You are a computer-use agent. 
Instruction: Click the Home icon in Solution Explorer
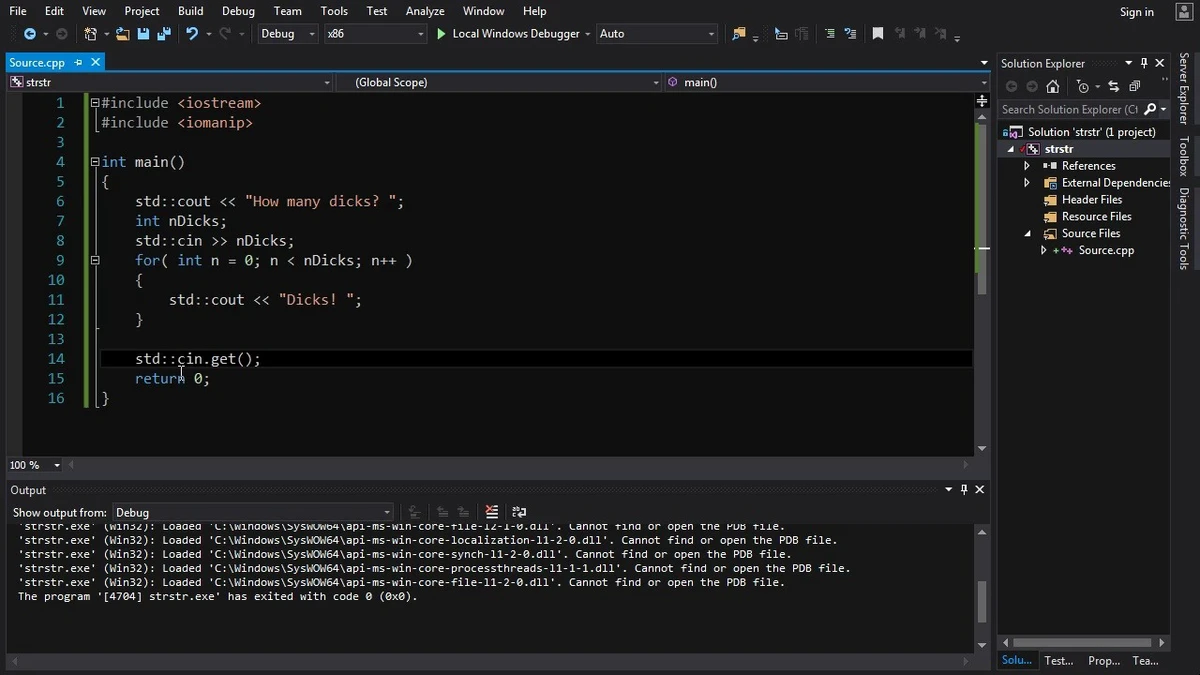1052,87
